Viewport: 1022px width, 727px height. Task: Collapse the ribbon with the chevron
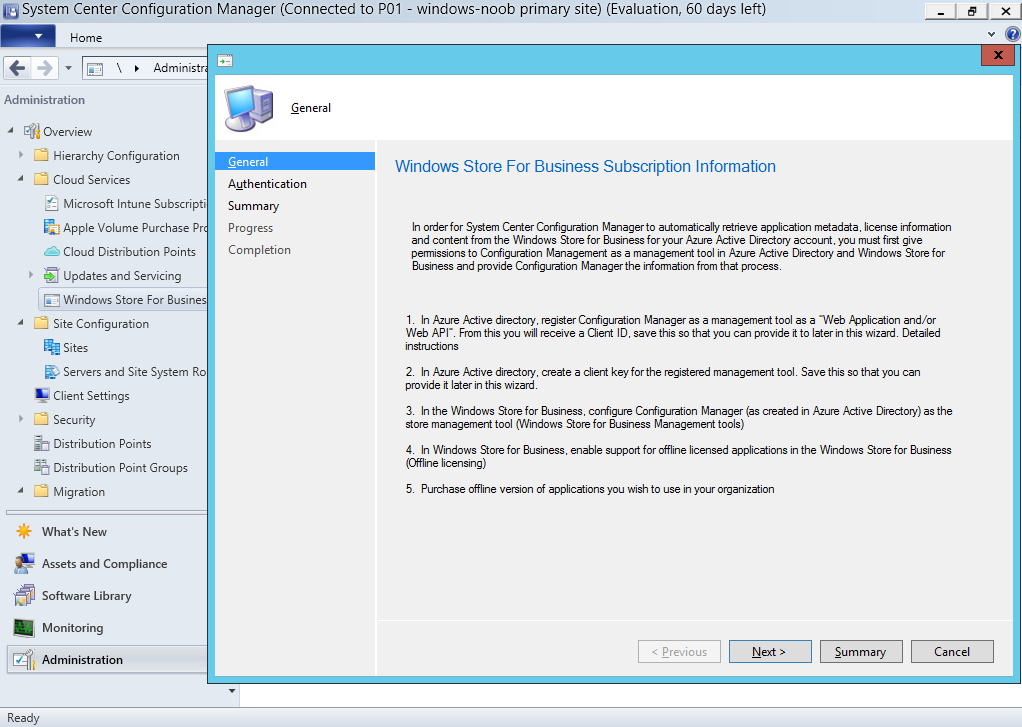coord(991,35)
